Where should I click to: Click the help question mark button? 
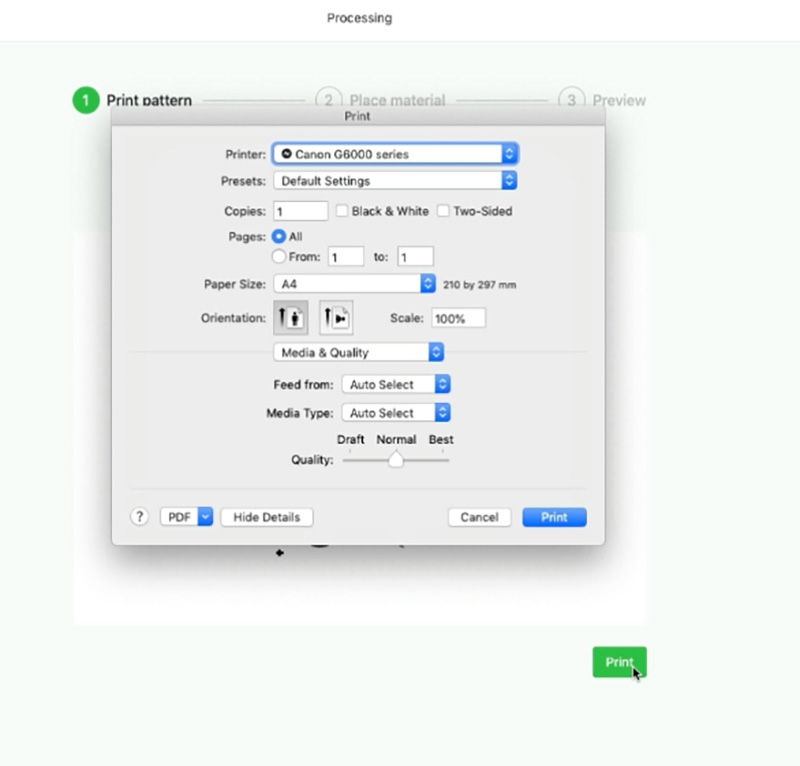[140, 517]
